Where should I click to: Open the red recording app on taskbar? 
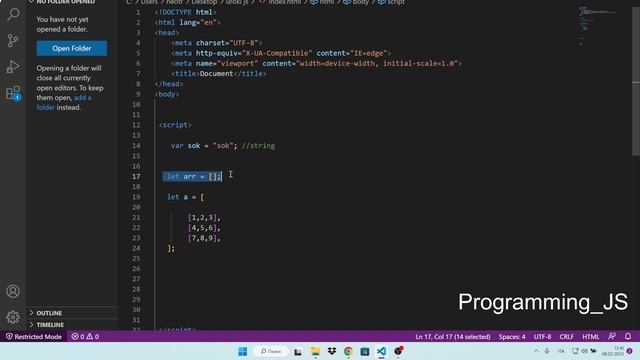tap(398, 351)
